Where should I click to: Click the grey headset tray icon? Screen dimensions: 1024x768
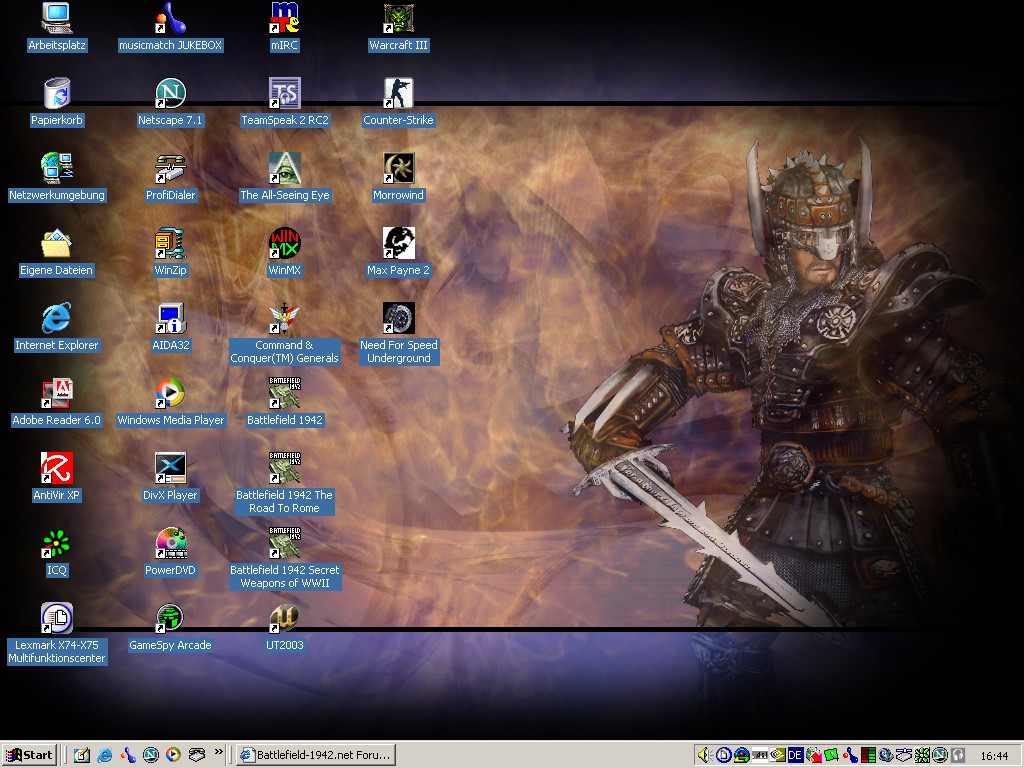pos(957,756)
